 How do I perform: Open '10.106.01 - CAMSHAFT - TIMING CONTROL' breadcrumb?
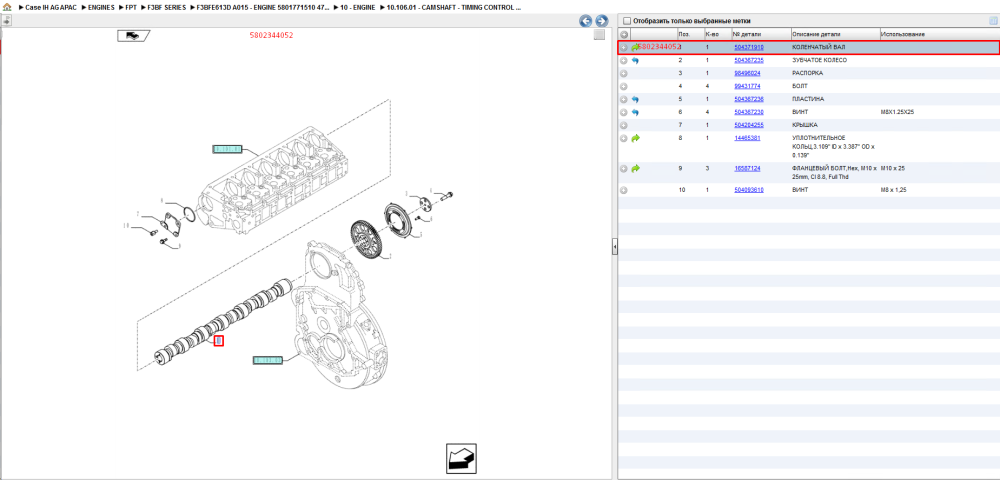(453, 7)
